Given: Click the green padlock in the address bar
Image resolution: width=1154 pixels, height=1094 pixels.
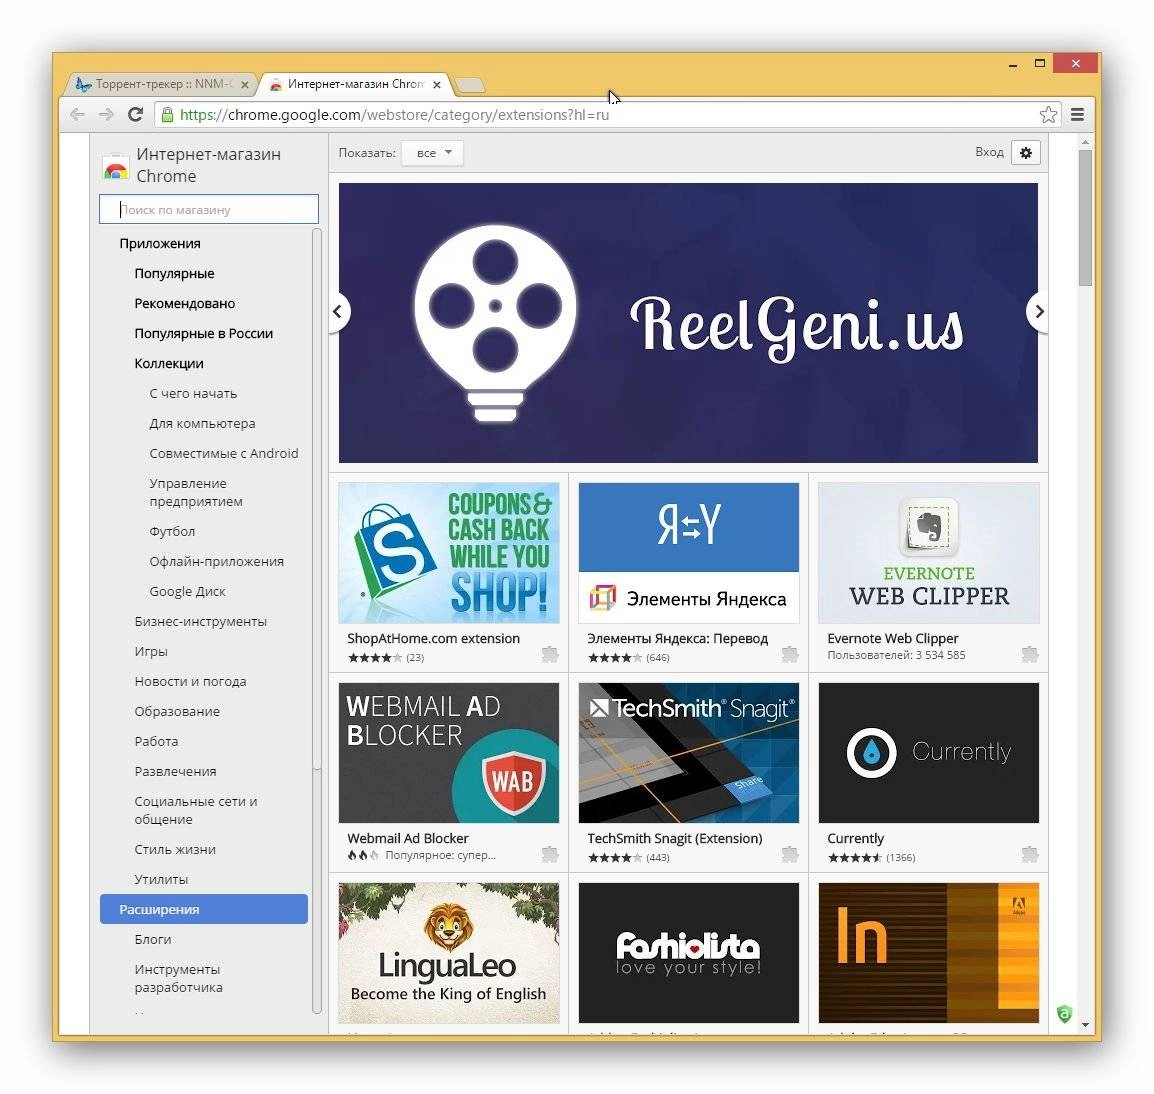Looking at the screenshot, I should click(168, 114).
